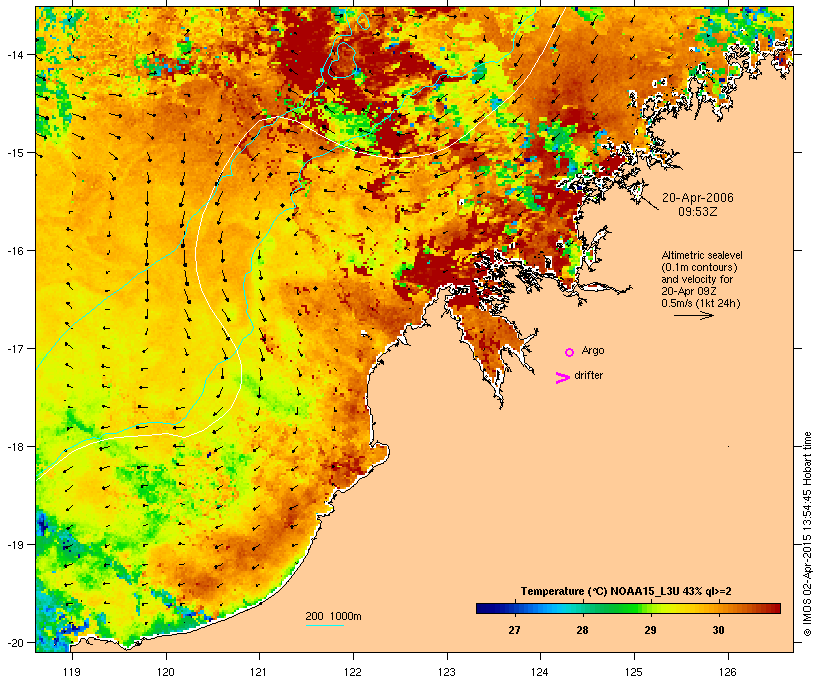Click the colorbar label '30'
Viewport: 820px width, 680px height.
click(719, 630)
